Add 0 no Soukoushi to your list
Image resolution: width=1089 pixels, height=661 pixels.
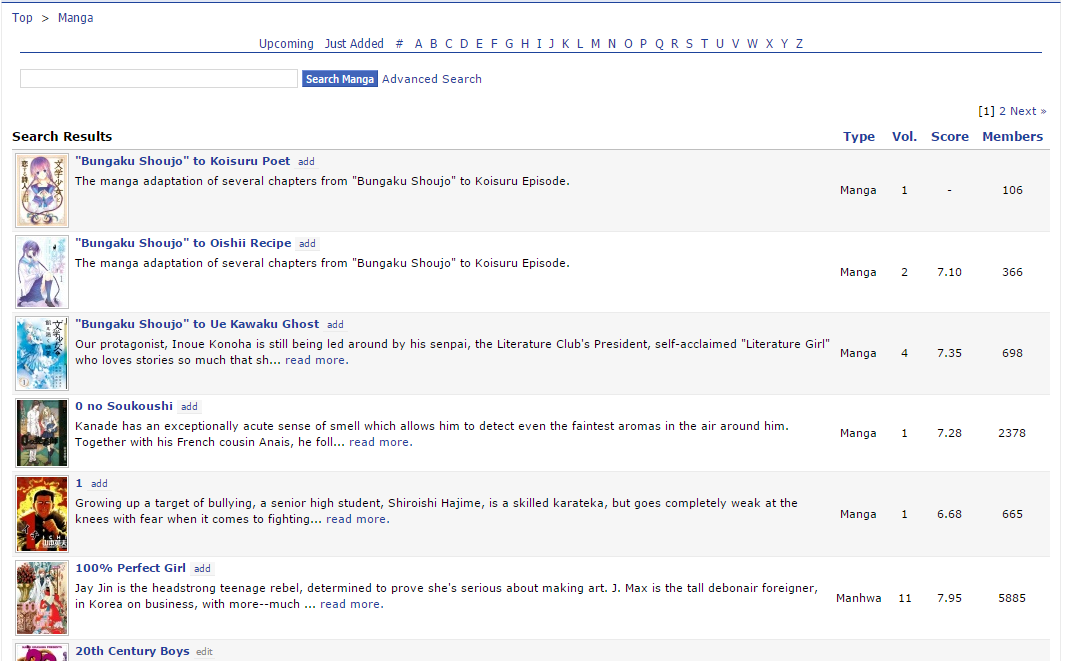pos(189,407)
